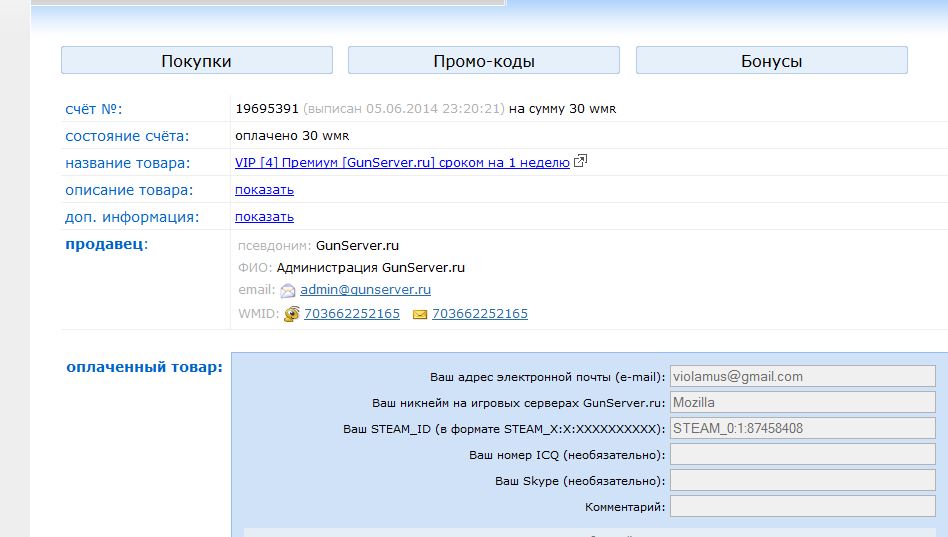Click the WMID WebMoney icon

292,314
